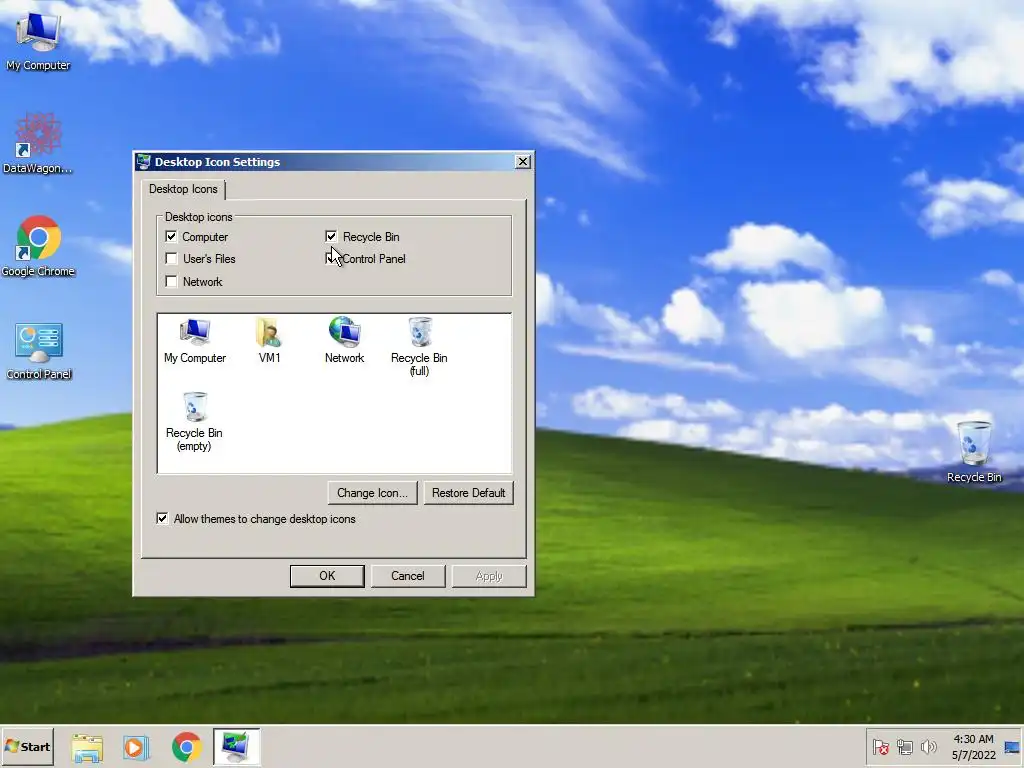This screenshot has width=1024, height=768.
Task: Click the Restore Default button
Action: click(468, 493)
